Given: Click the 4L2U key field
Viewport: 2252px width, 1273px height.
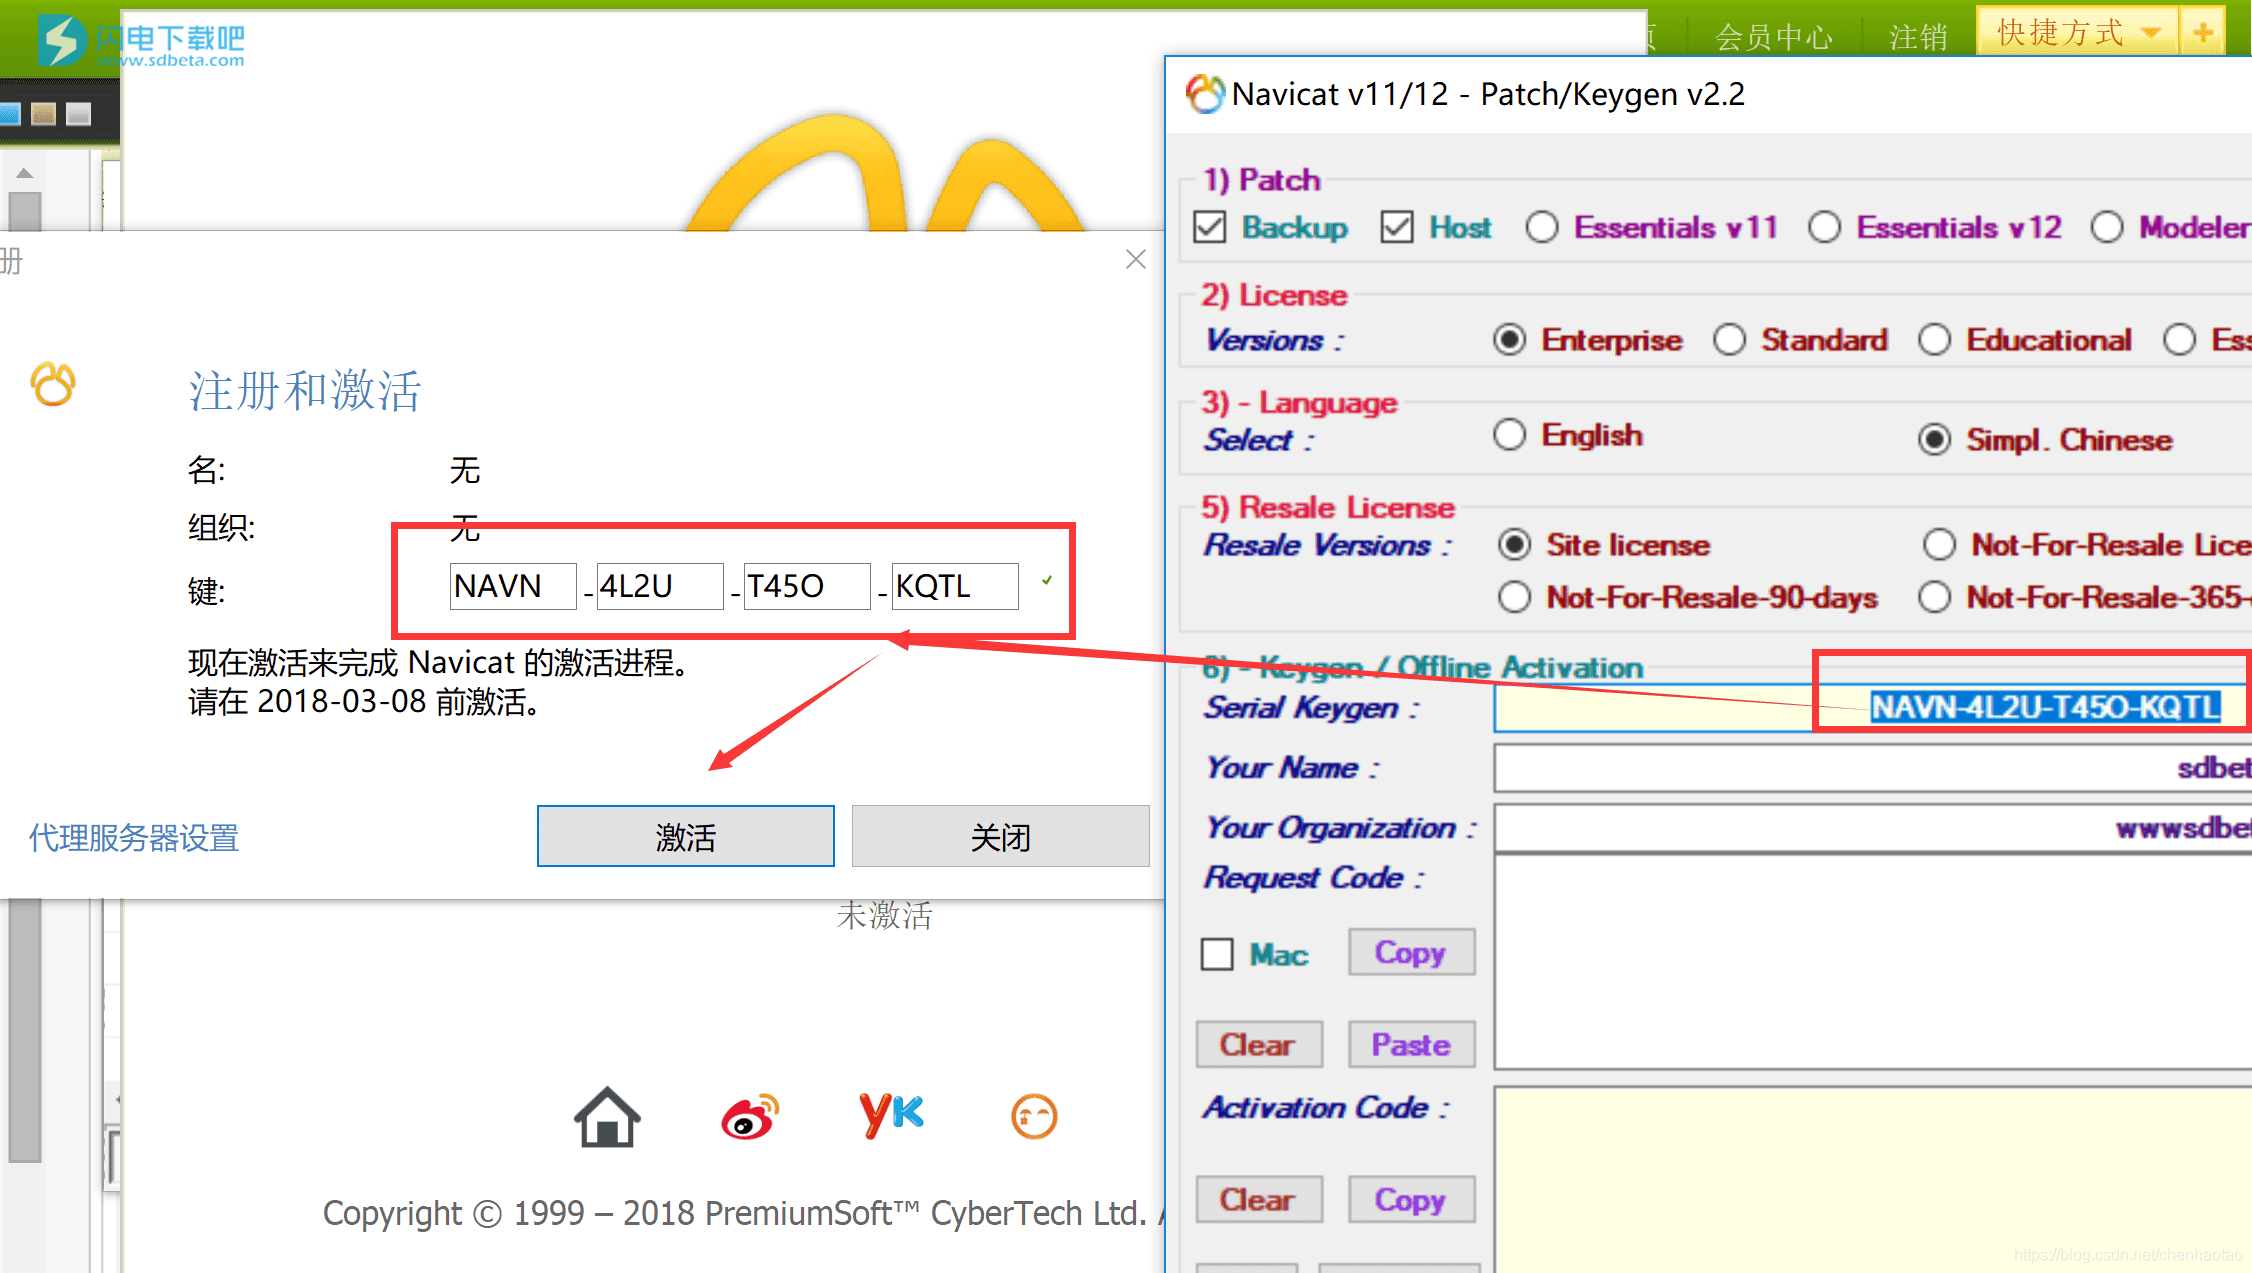Looking at the screenshot, I should pyautogui.click(x=660, y=586).
